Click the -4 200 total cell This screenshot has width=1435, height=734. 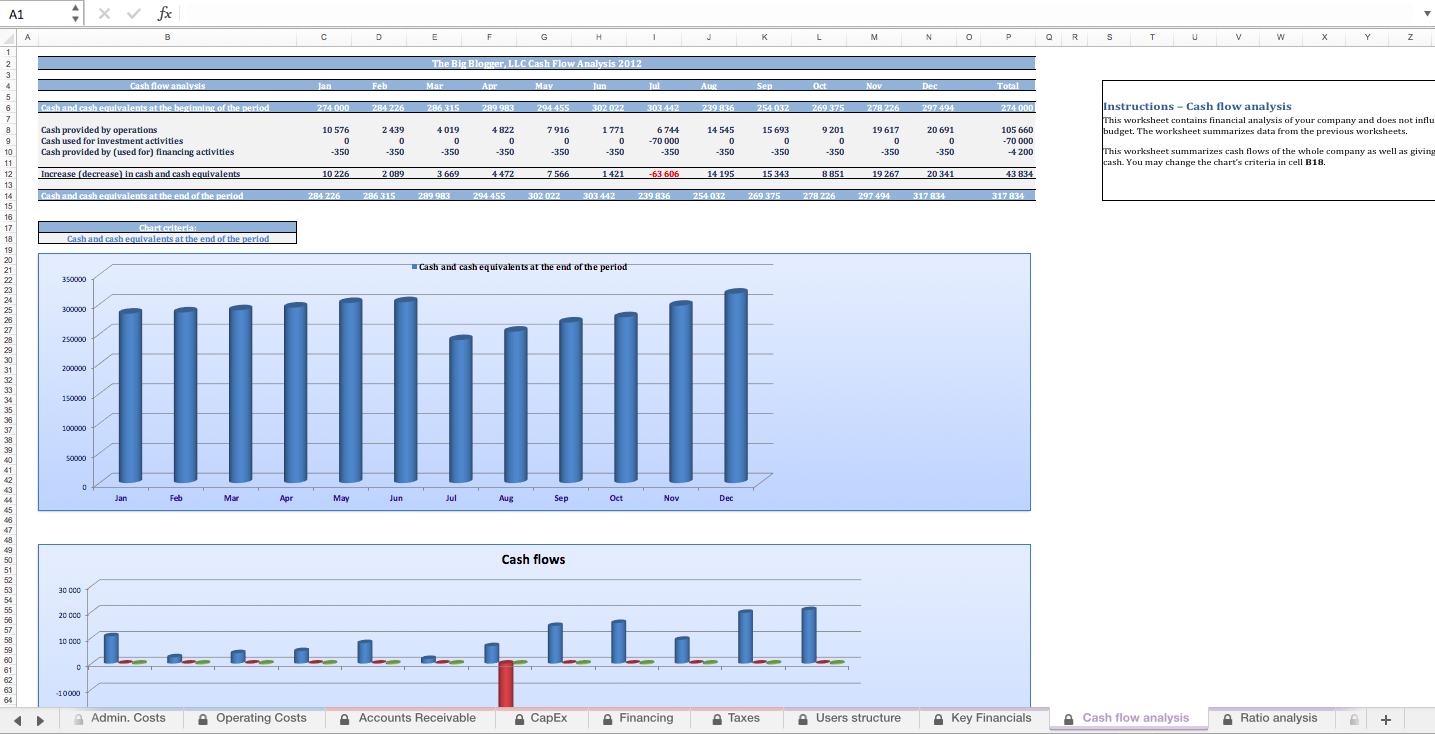[1020, 152]
